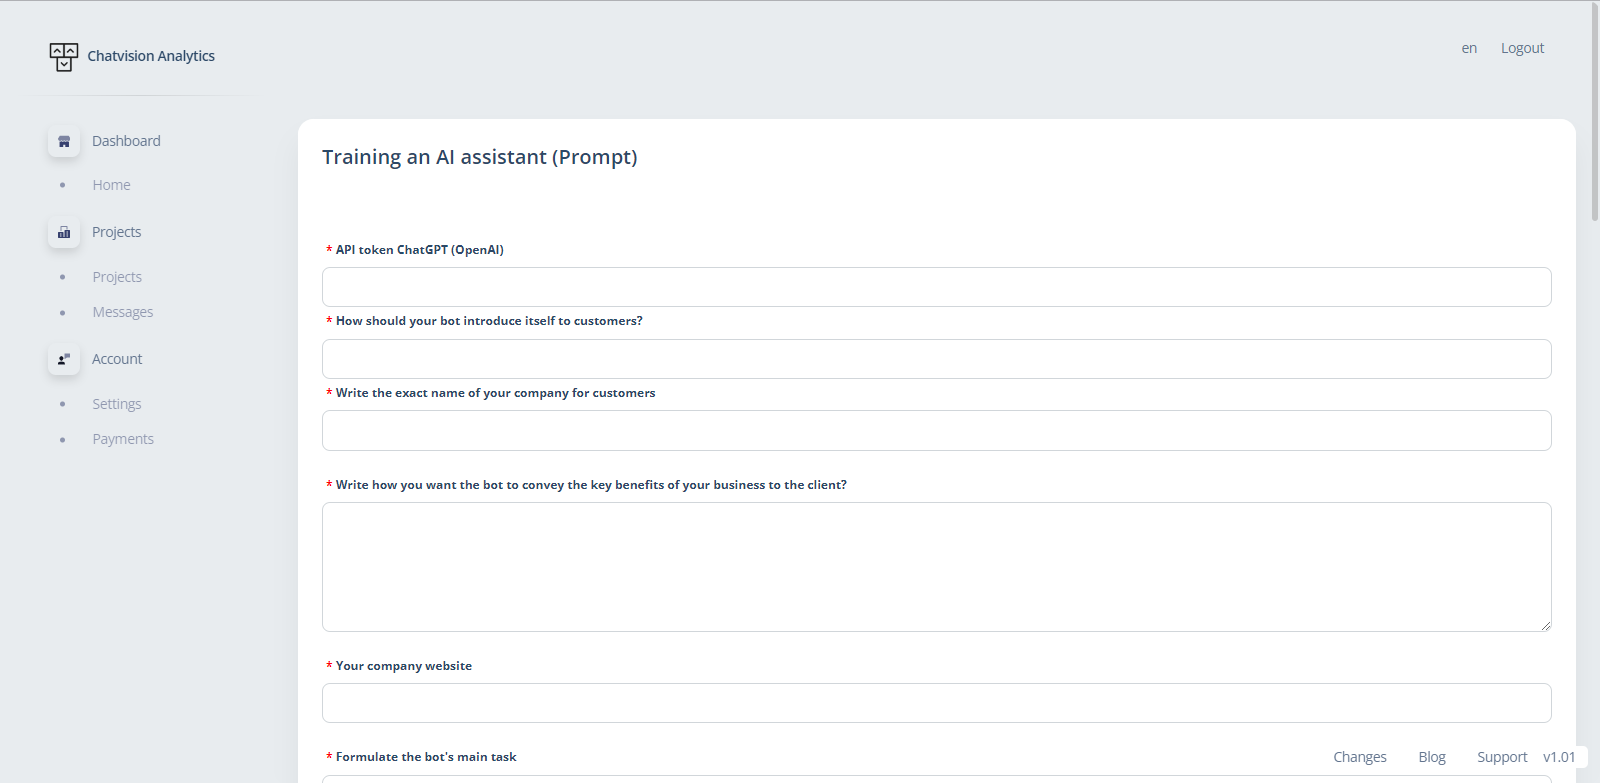This screenshot has height=783, width=1600.
Task: Click the Dashboard store icon
Action: (64, 141)
